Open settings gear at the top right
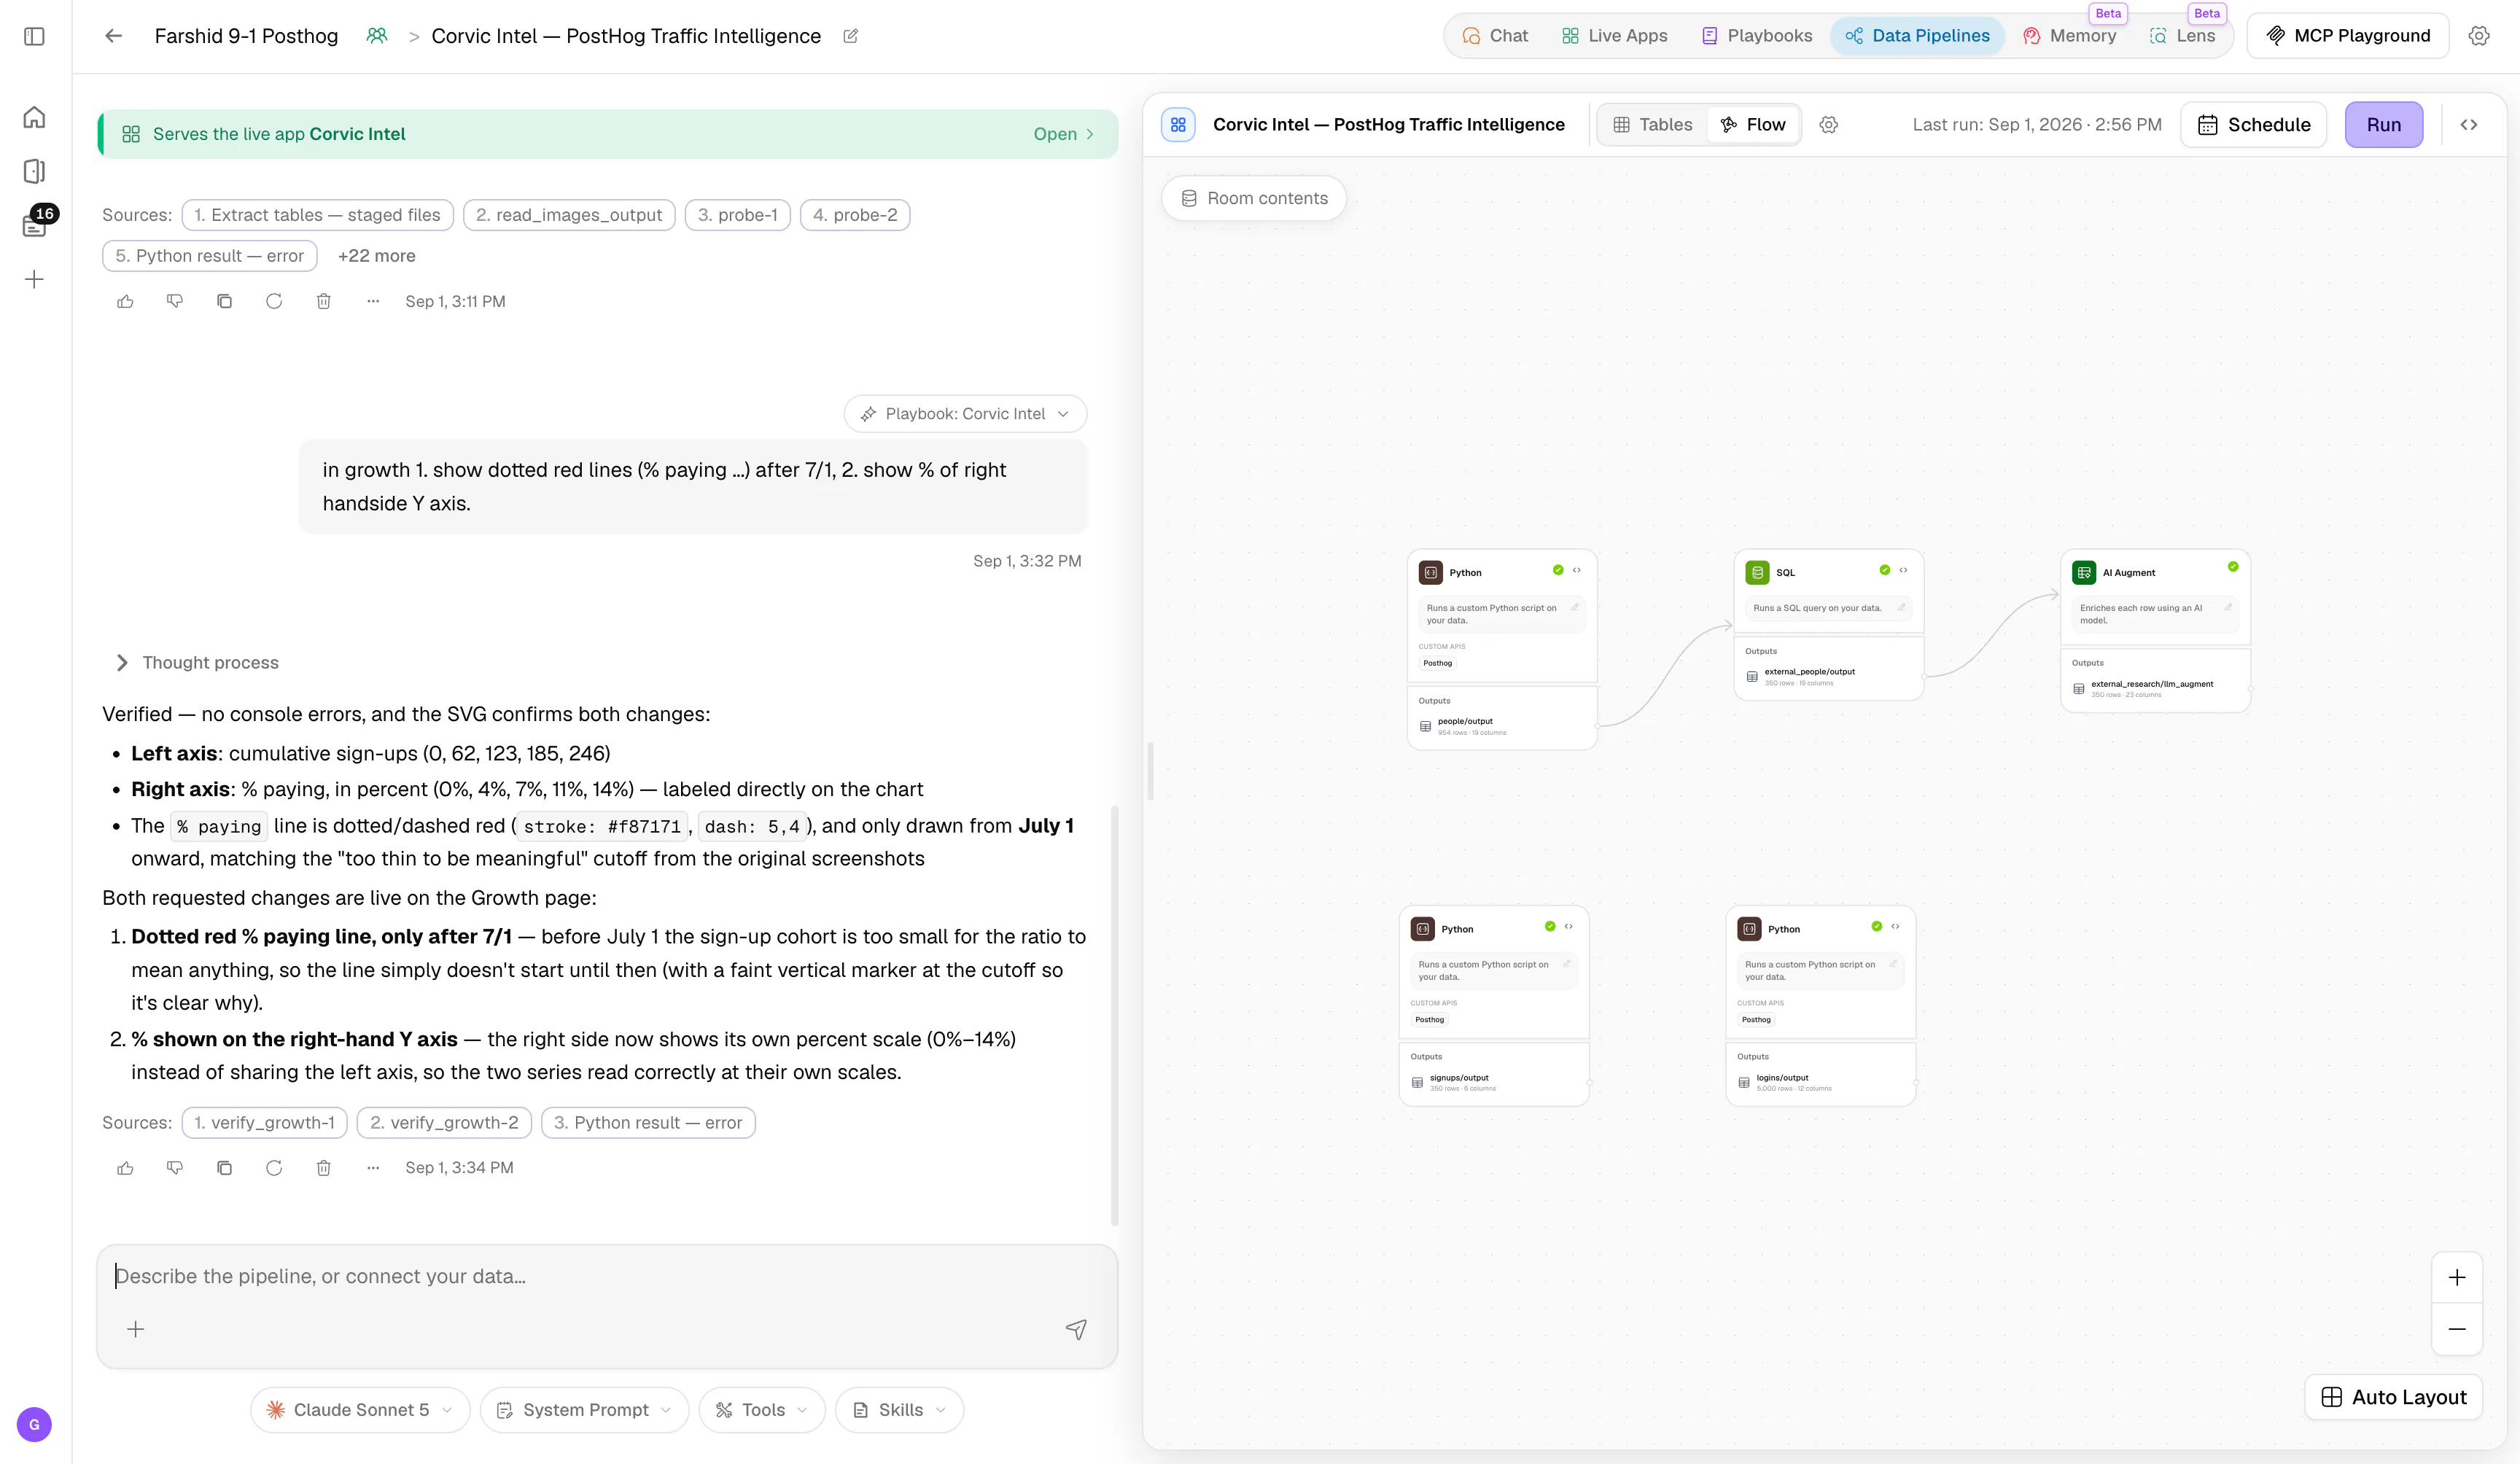The height and width of the screenshot is (1464, 2520). tap(2478, 36)
